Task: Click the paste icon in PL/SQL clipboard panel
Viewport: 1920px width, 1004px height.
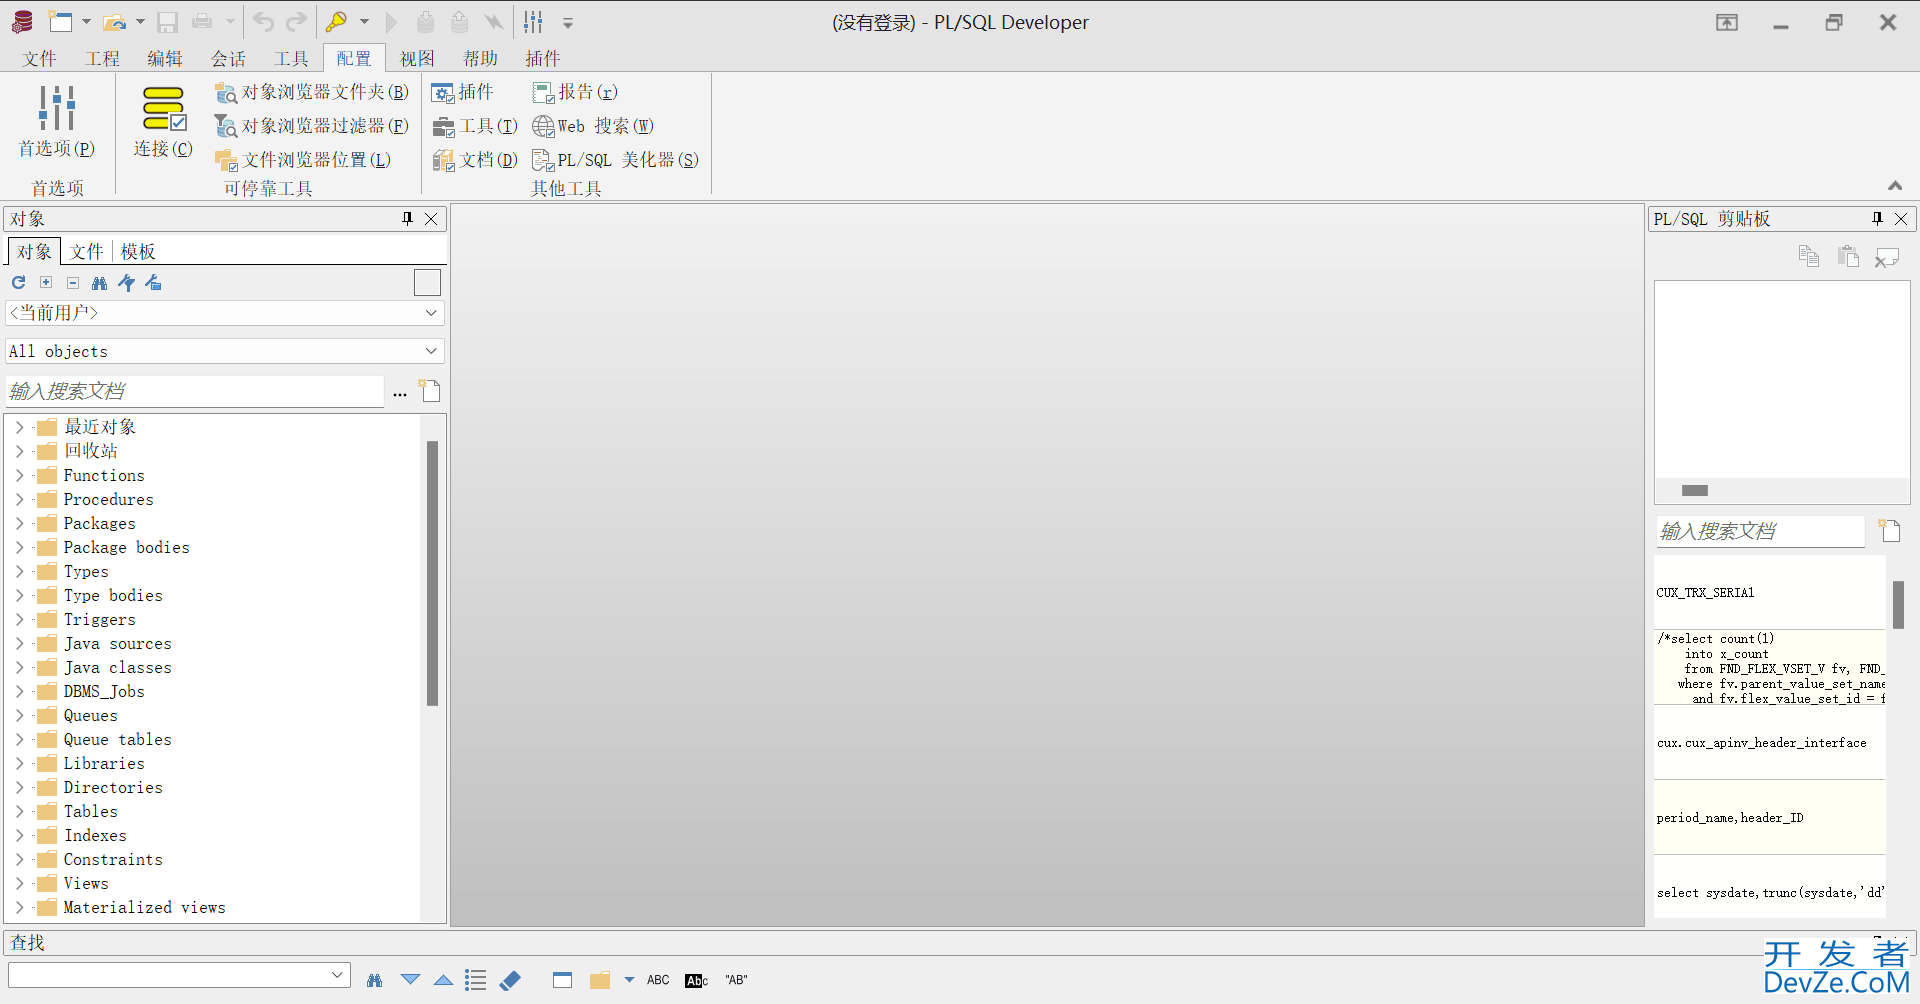Action: [1848, 256]
